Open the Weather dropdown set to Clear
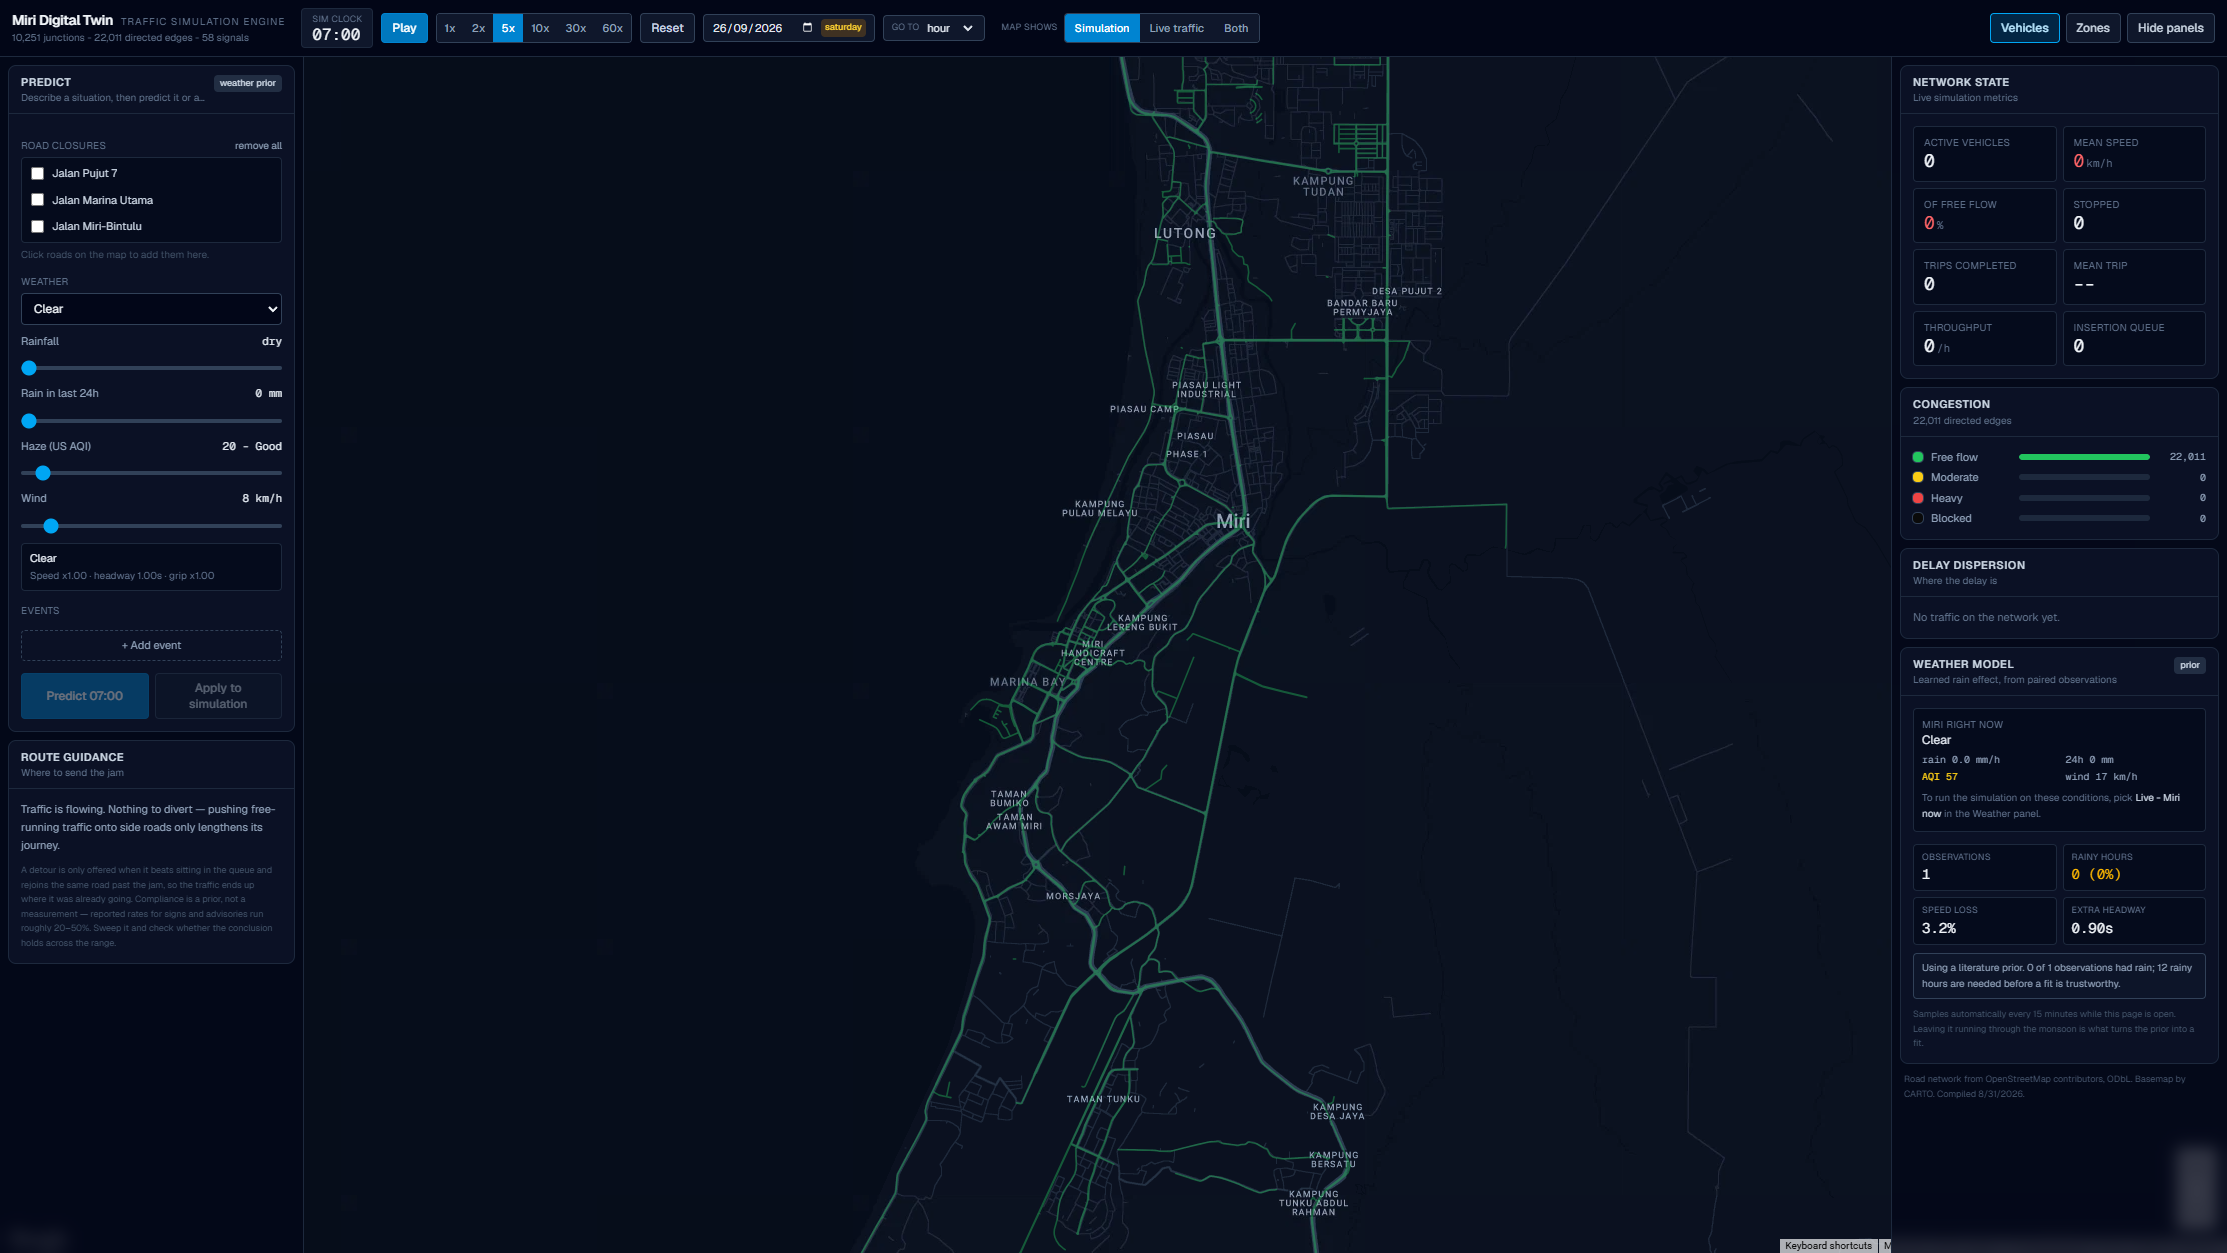The width and height of the screenshot is (2227, 1253). tap(151, 309)
